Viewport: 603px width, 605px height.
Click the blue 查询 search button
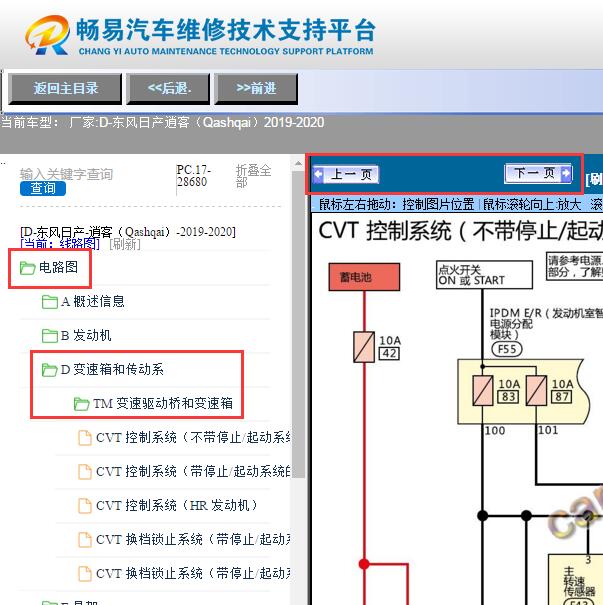tap(43, 188)
